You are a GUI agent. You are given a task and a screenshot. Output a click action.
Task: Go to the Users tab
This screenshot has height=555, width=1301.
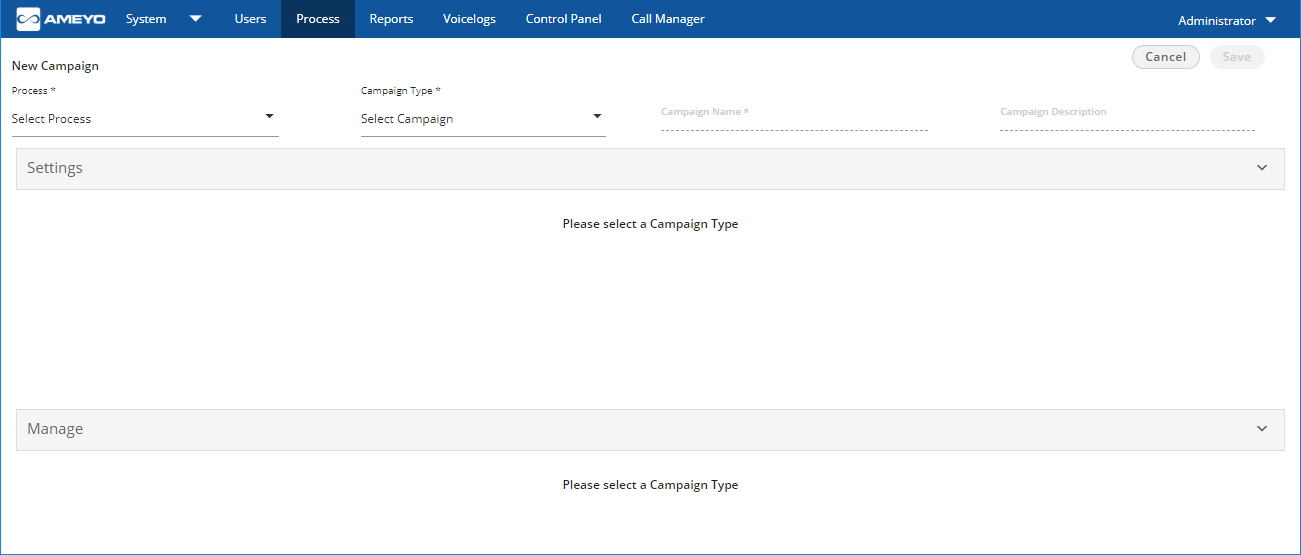[x=250, y=19]
